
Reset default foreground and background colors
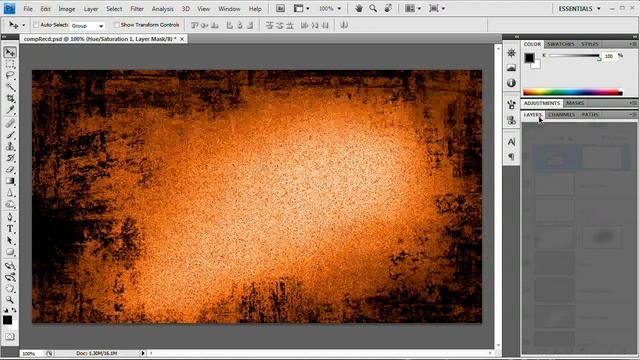coord(6,310)
